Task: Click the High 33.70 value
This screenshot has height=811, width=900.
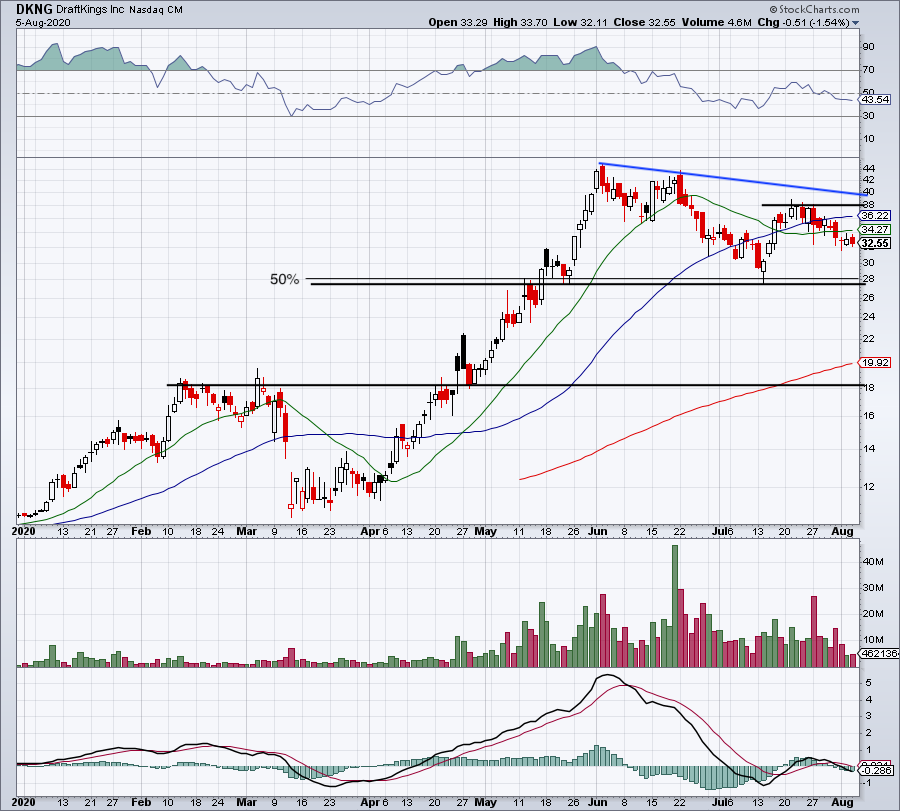Action: coord(520,22)
